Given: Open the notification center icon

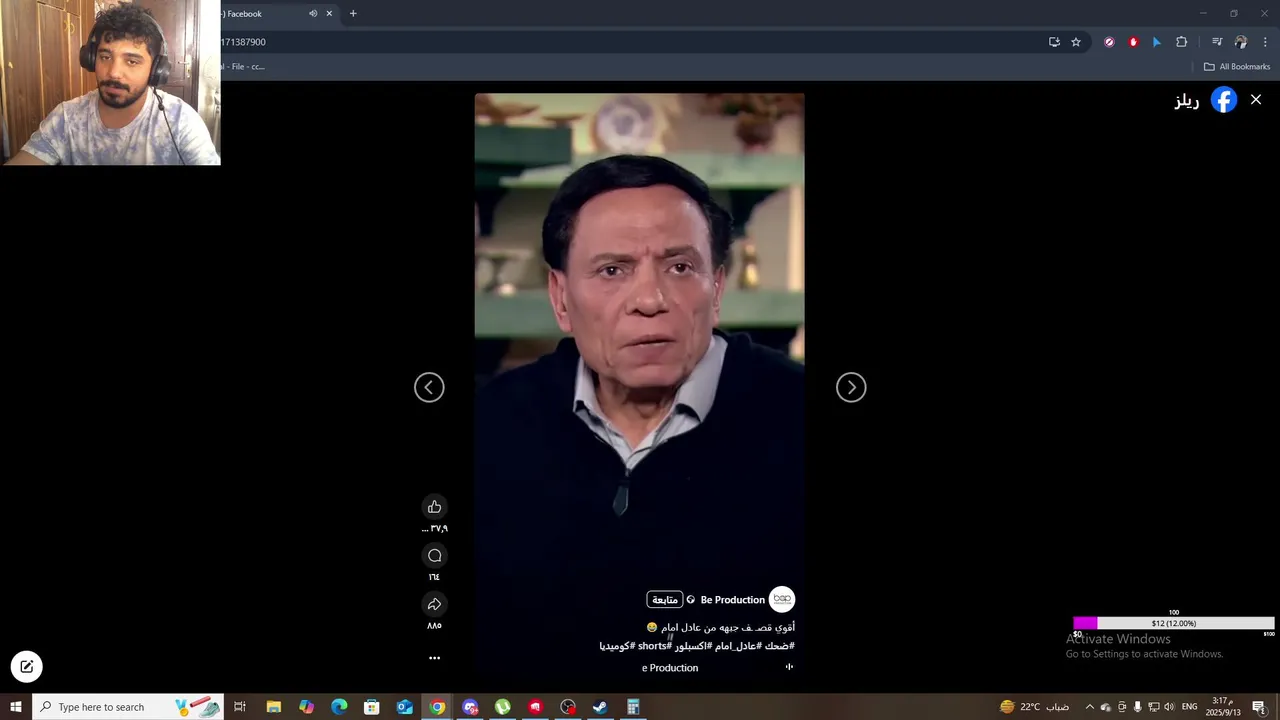Looking at the screenshot, I should [1259, 707].
